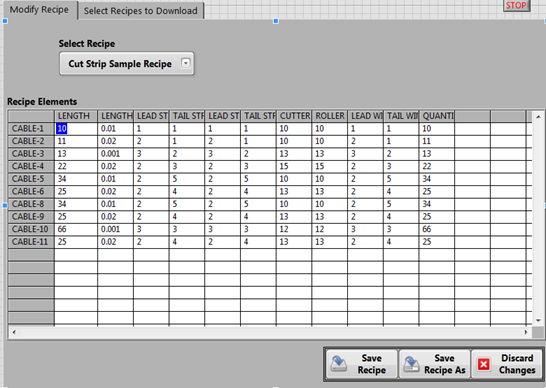Viewport: 546px width, 388px height.
Task: Click LENGTH value 34 in CABLE-8 row
Action: (76, 204)
